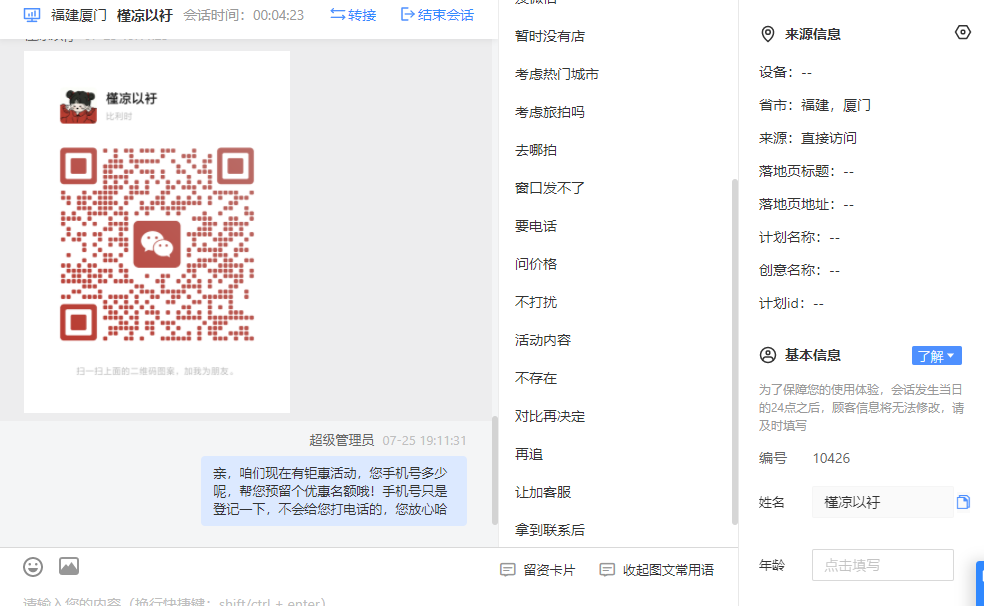
Task: Click the 省市:福建,厦门 entry
Action: click(x=815, y=105)
